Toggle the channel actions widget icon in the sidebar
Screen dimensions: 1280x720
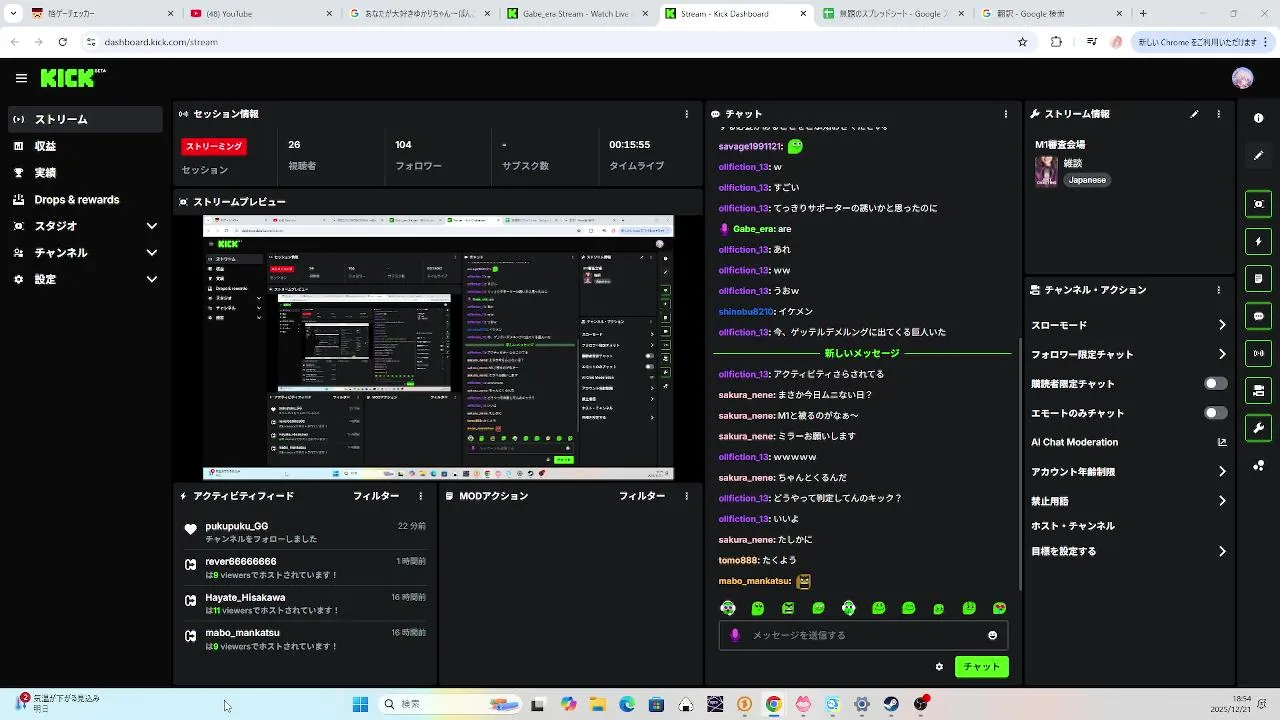point(1258,390)
